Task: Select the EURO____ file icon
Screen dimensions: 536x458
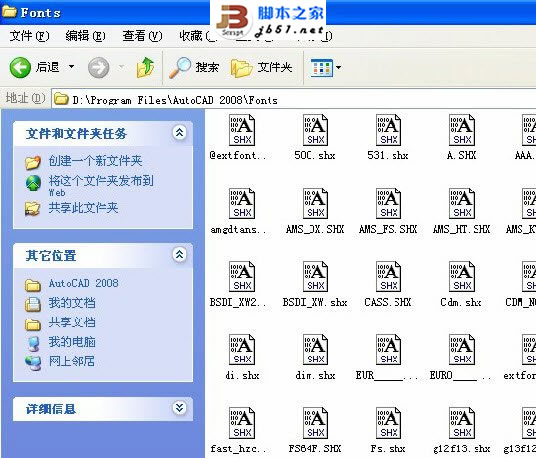Action: pos(462,350)
